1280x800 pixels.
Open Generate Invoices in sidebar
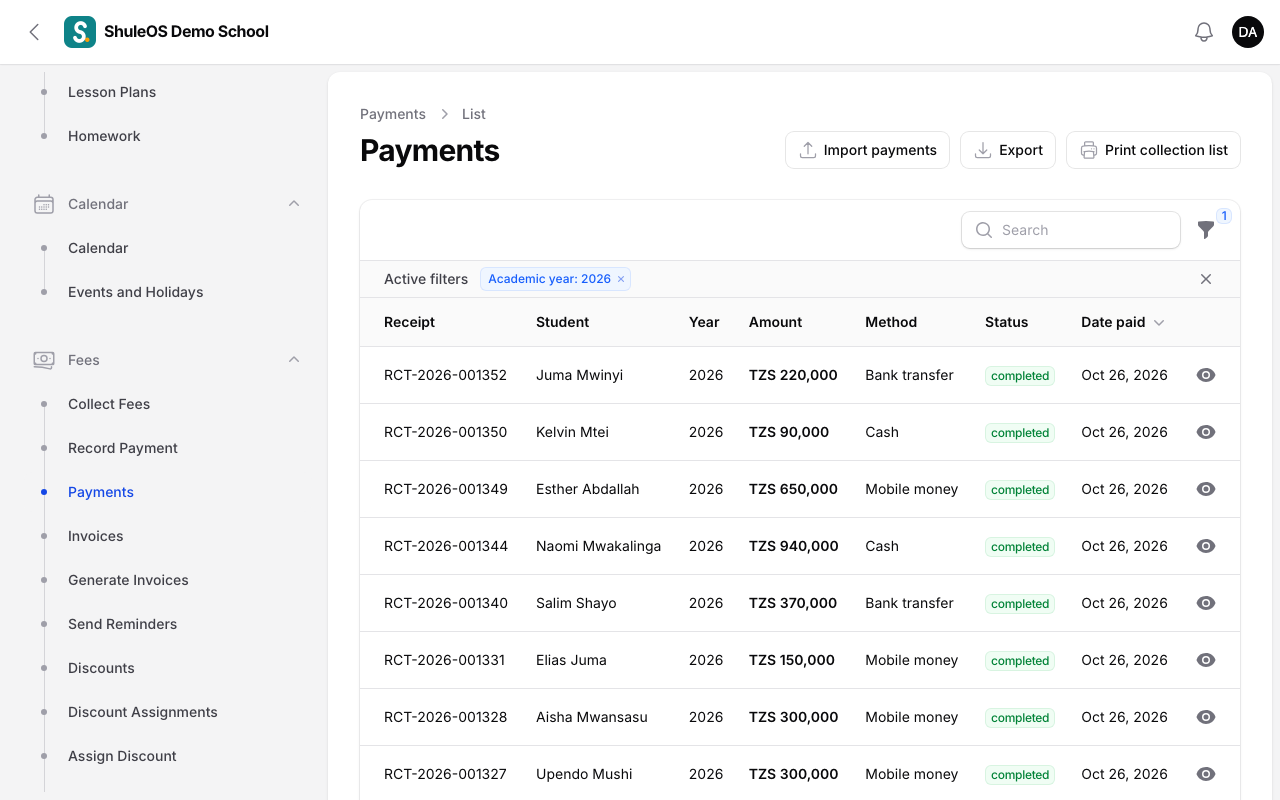tap(128, 580)
